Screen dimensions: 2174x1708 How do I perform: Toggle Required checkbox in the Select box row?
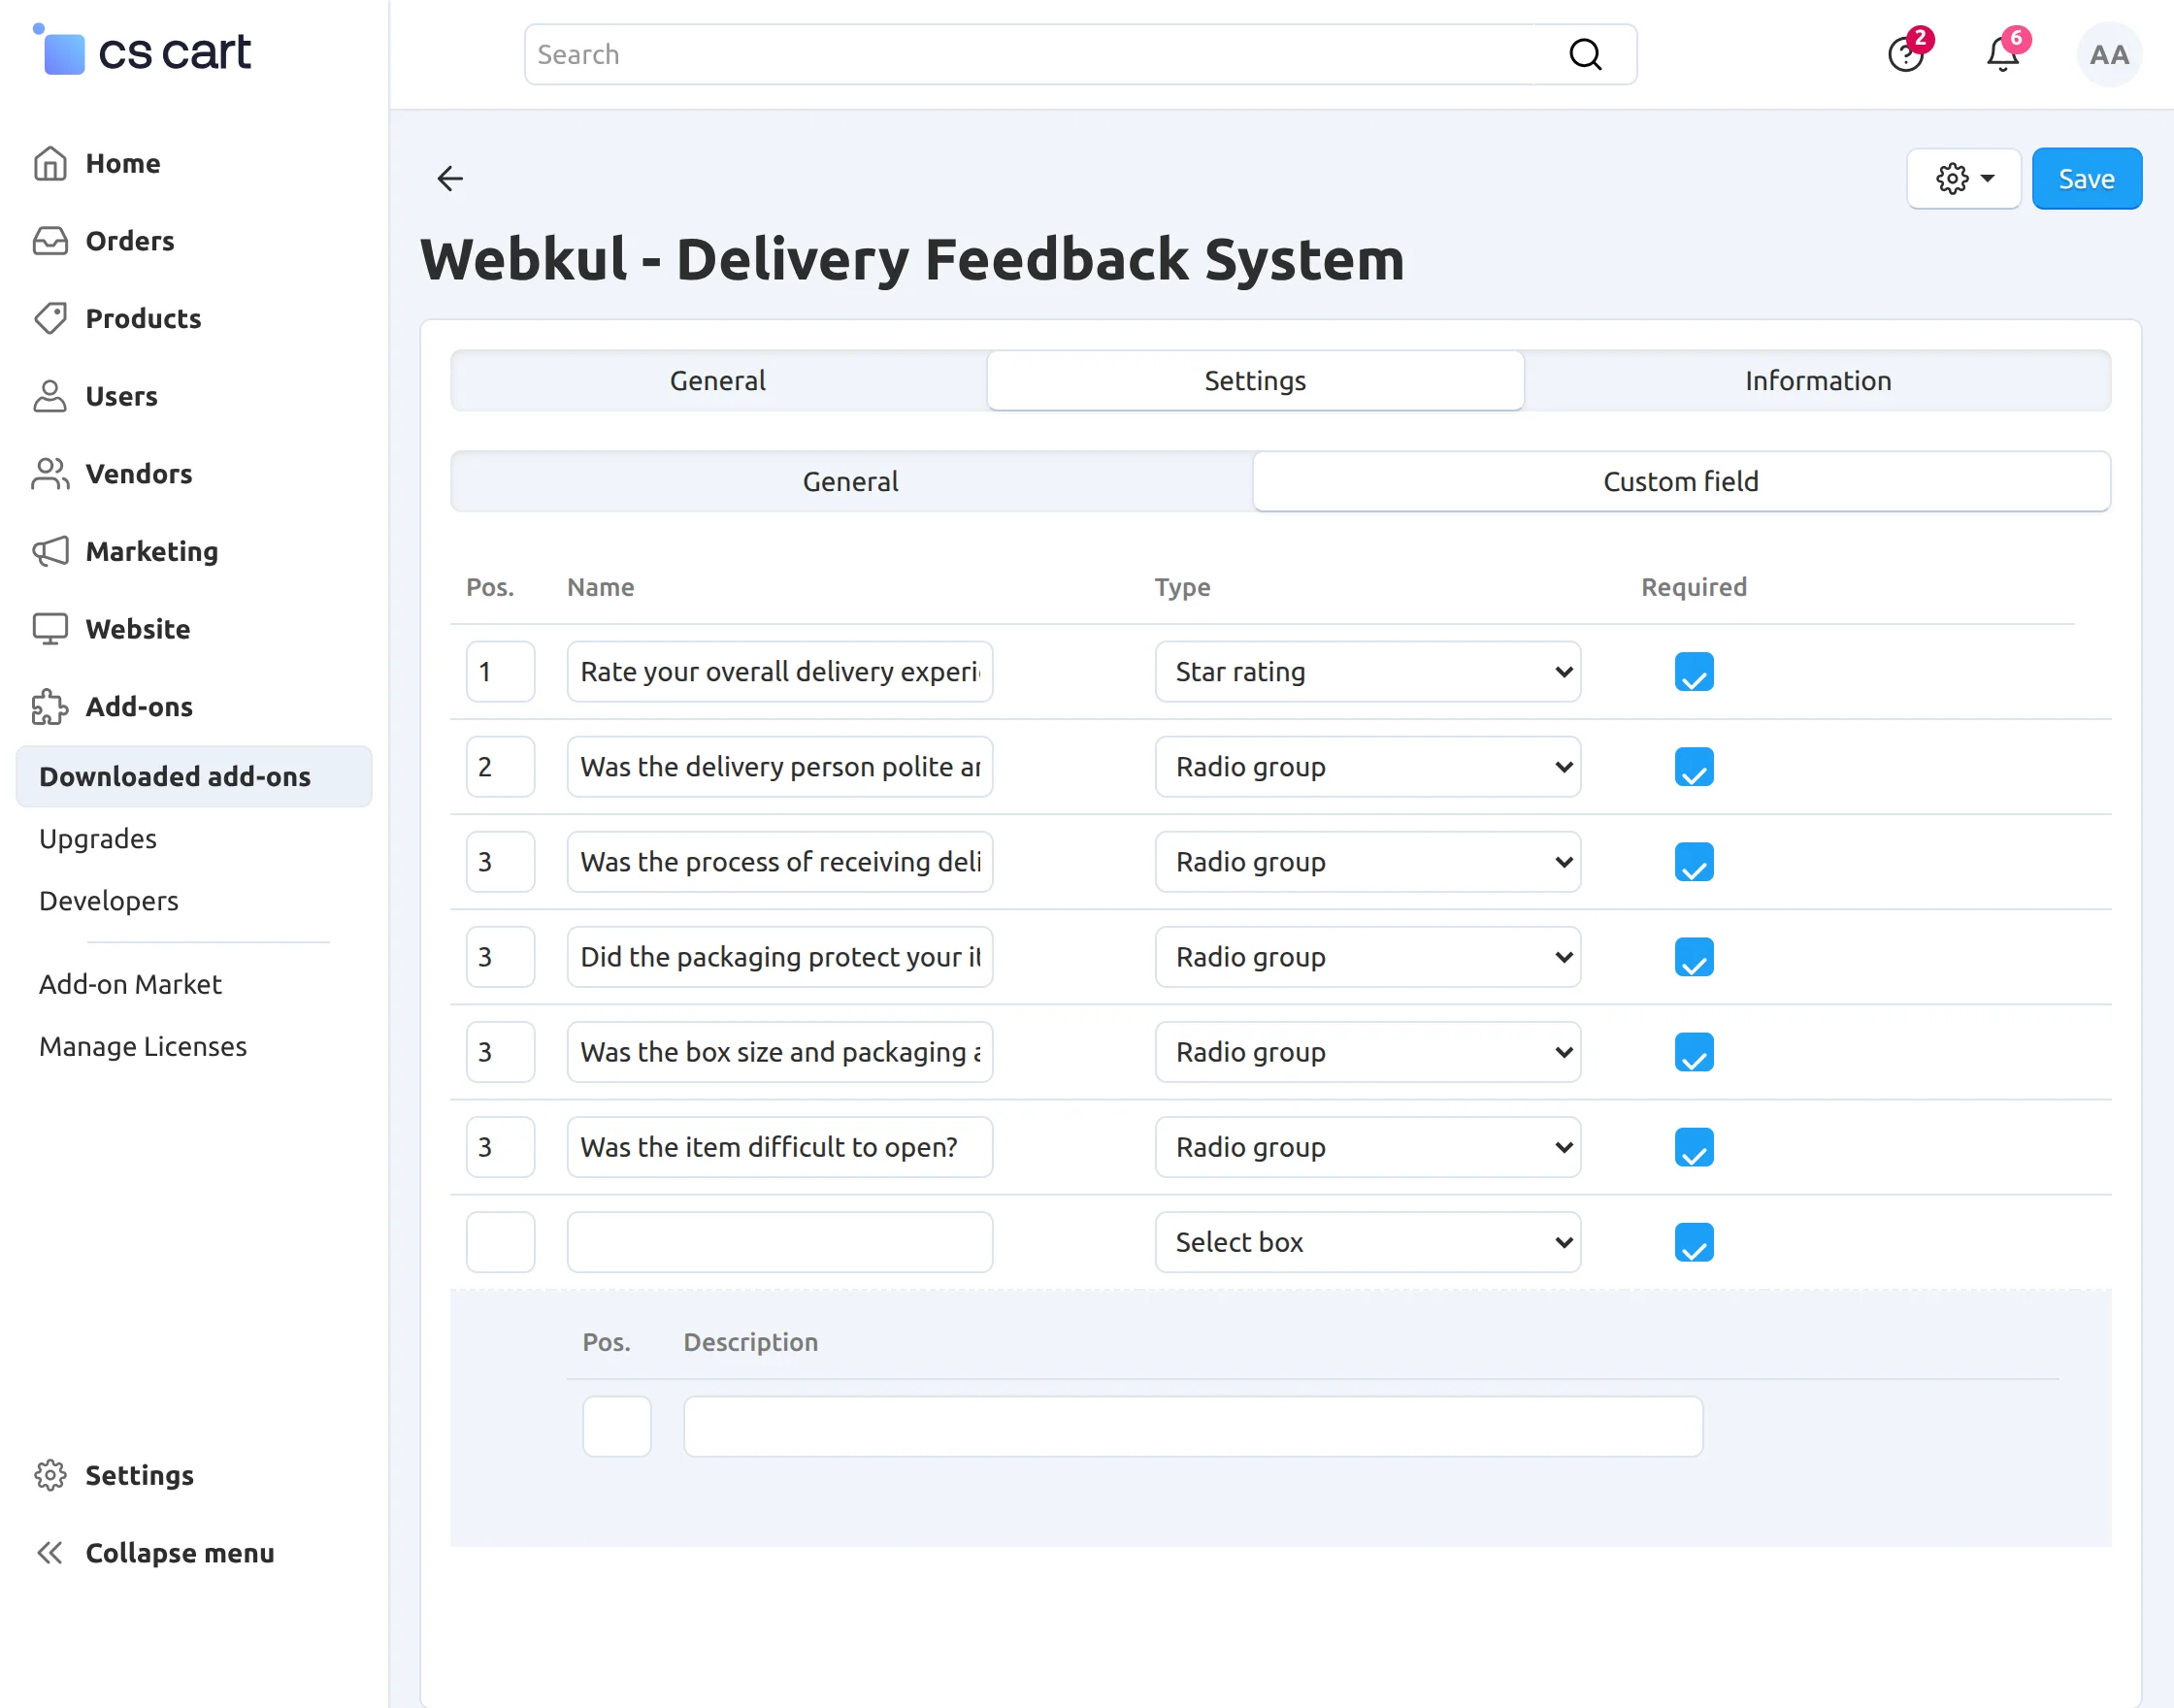(x=1694, y=1242)
